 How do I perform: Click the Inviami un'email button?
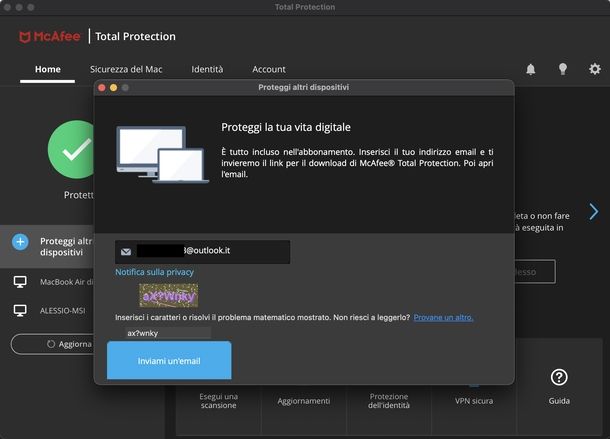pyautogui.click(x=169, y=360)
